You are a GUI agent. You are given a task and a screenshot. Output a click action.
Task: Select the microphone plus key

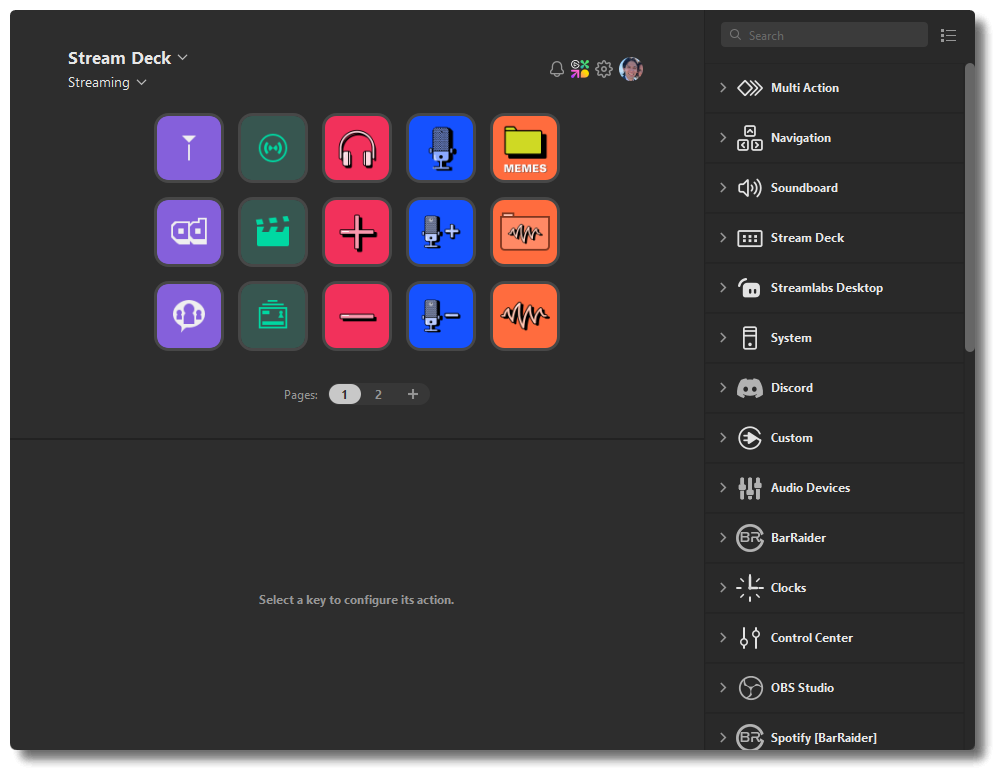(x=441, y=232)
